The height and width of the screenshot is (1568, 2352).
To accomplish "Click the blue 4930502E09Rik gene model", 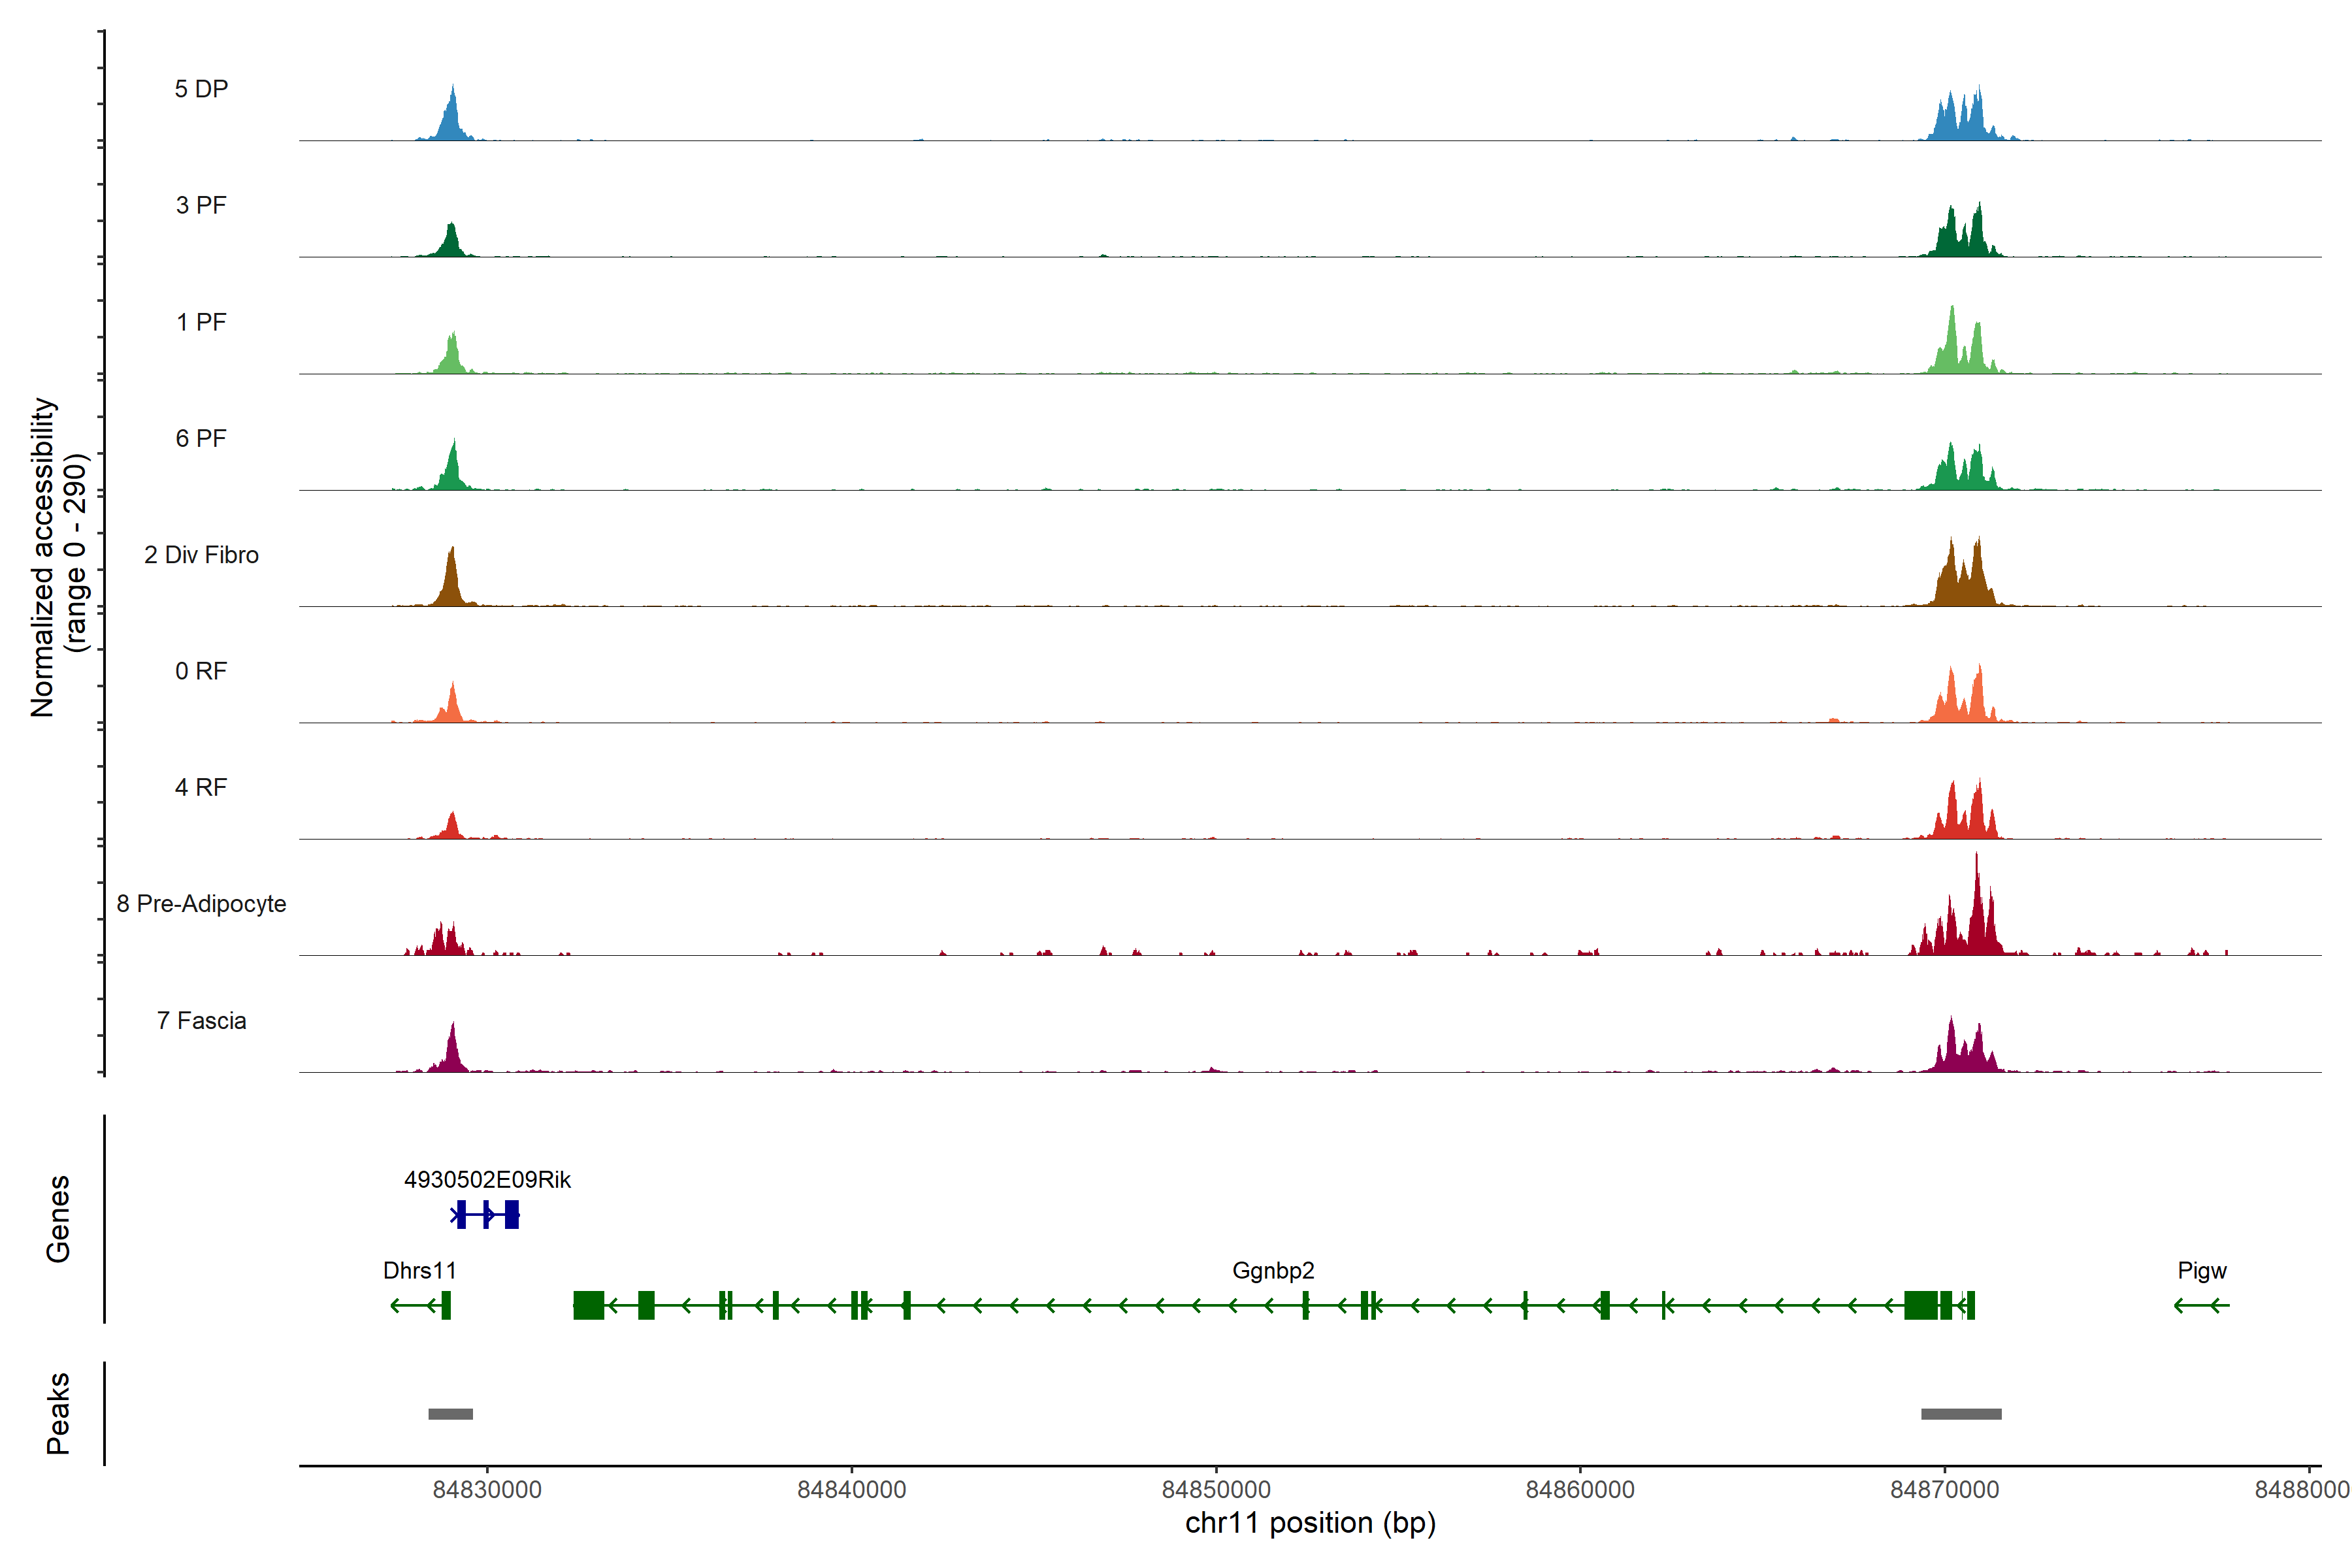I will tap(486, 1215).
